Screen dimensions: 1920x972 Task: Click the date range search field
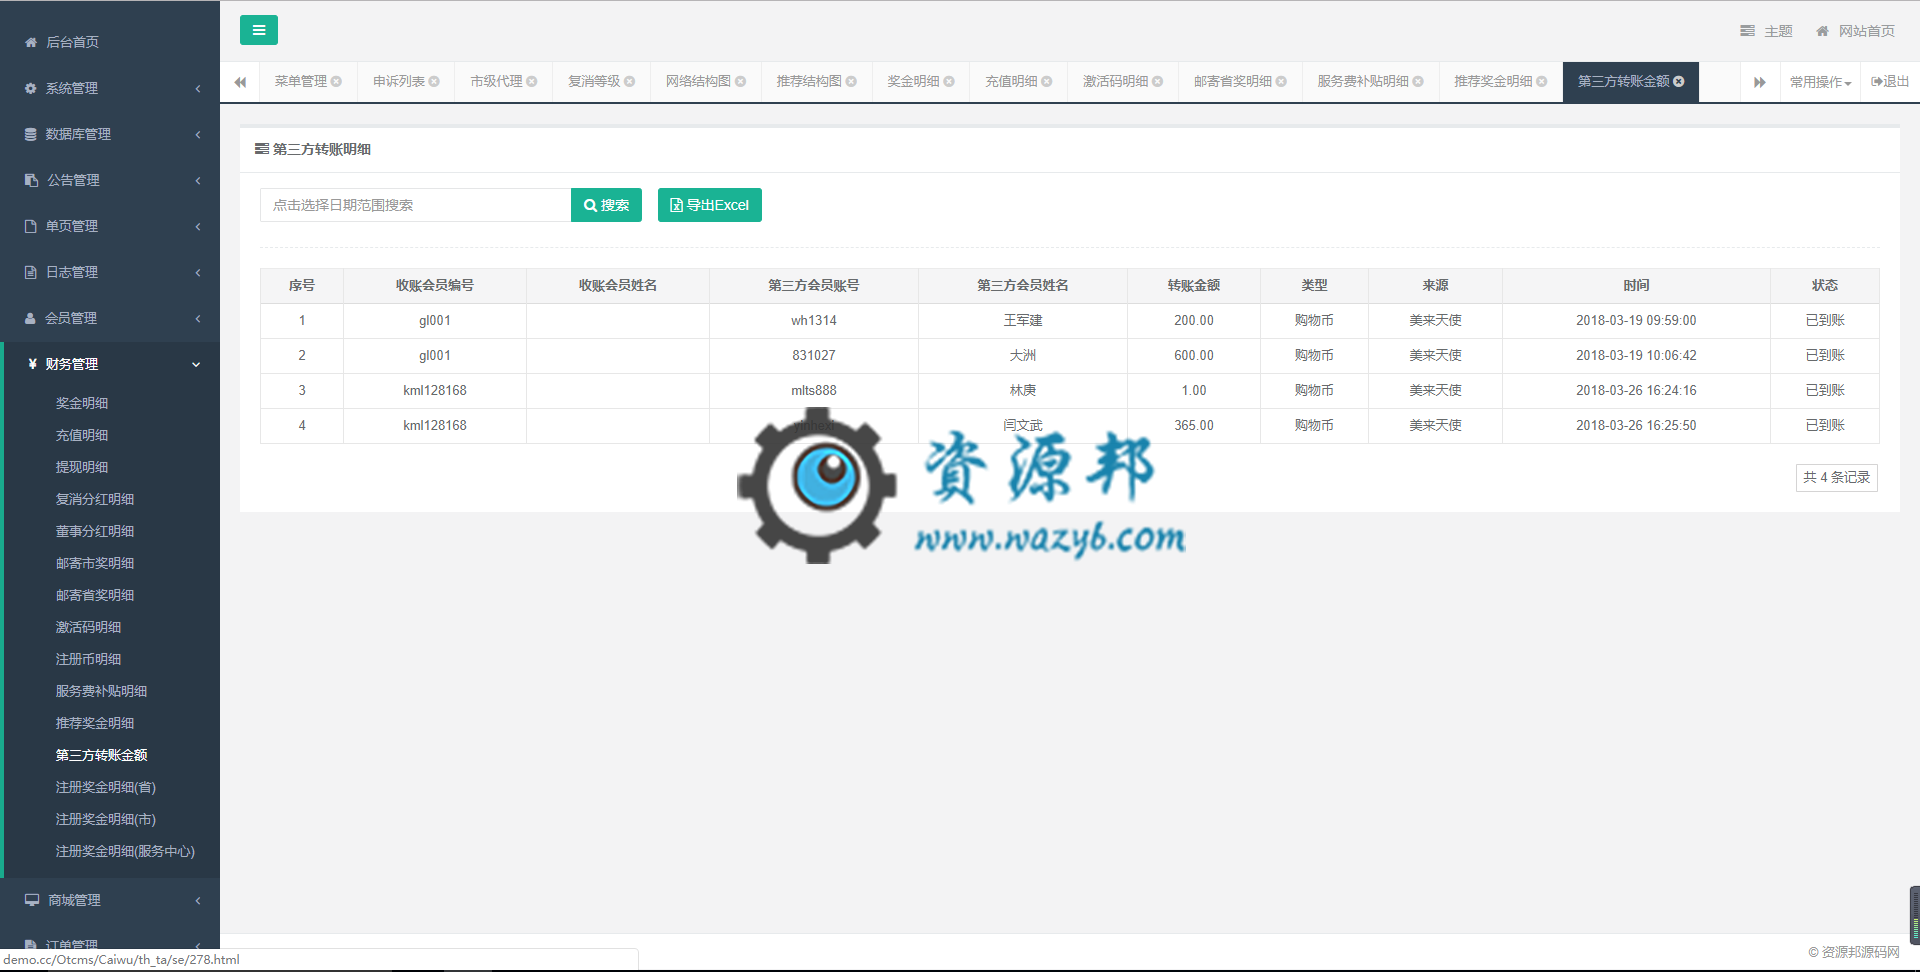[415, 205]
